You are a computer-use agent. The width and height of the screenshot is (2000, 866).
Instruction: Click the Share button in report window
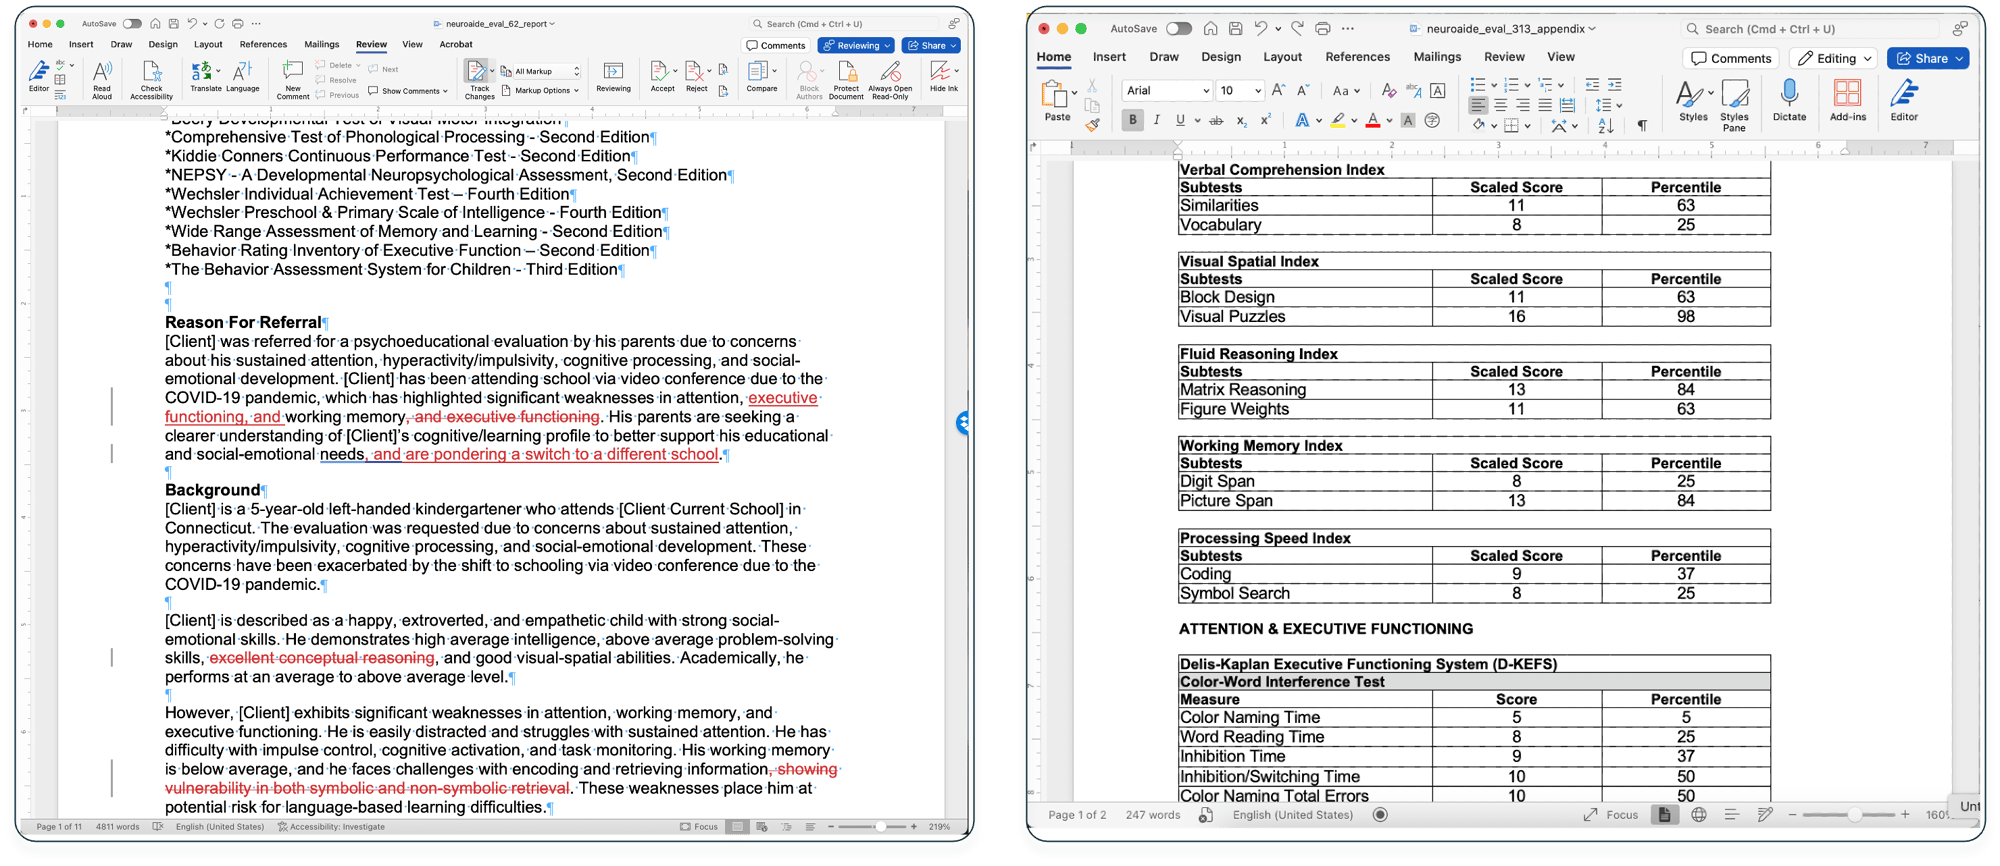point(931,45)
